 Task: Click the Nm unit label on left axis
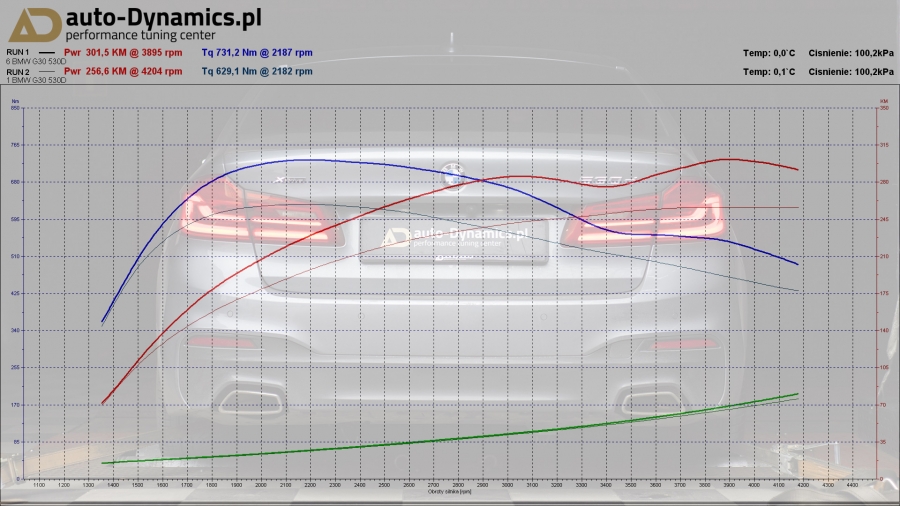tap(15, 101)
